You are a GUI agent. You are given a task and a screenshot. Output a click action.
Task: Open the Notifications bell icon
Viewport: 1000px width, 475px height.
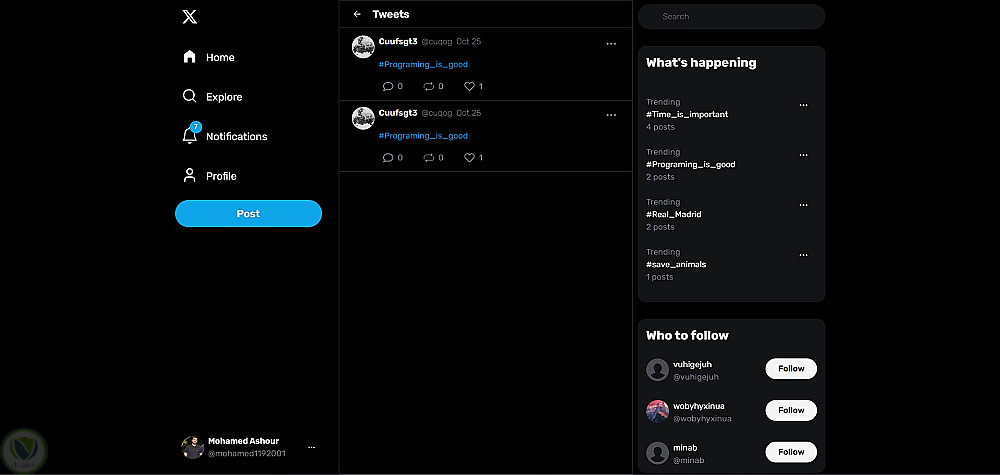point(190,135)
